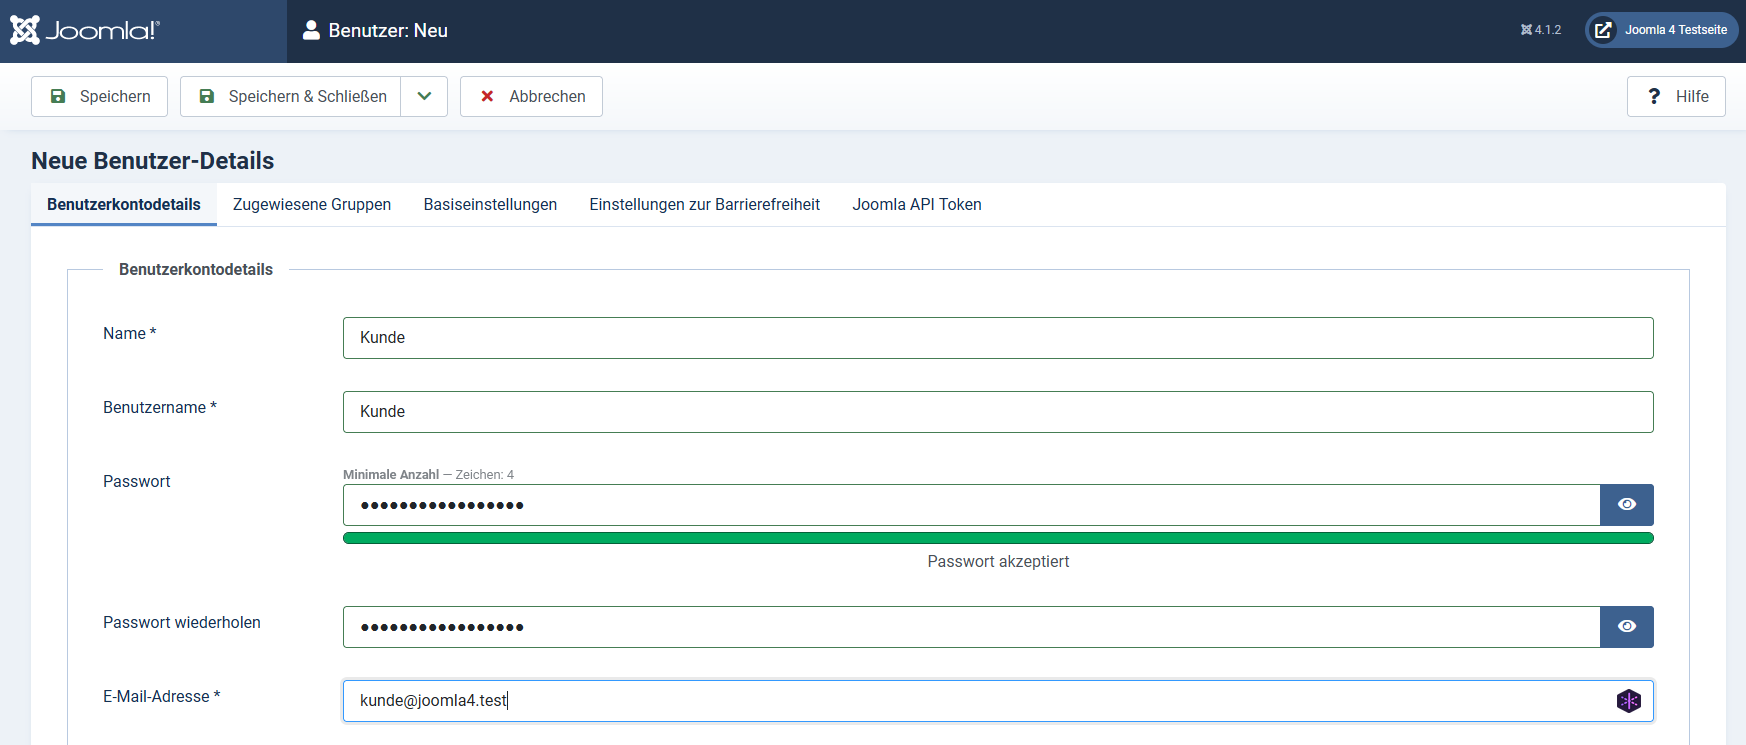The width and height of the screenshot is (1746, 745).
Task: Click the question mark Hilfe icon
Action: pos(1654,96)
